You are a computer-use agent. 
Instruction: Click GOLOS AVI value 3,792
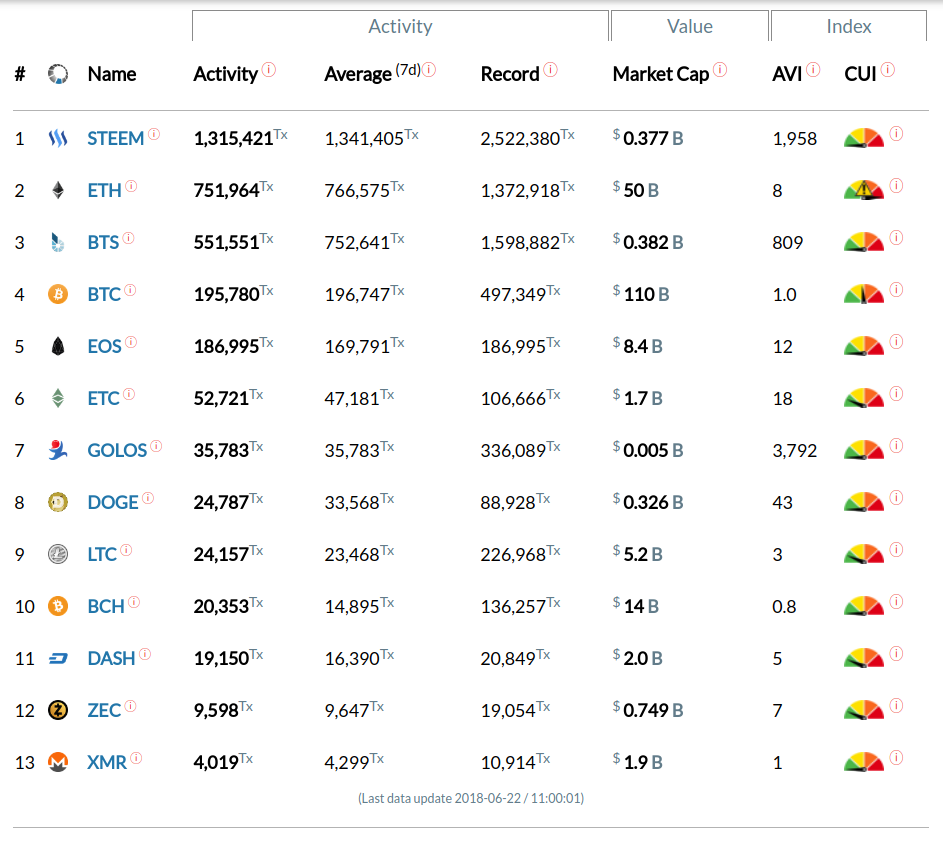click(794, 450)
